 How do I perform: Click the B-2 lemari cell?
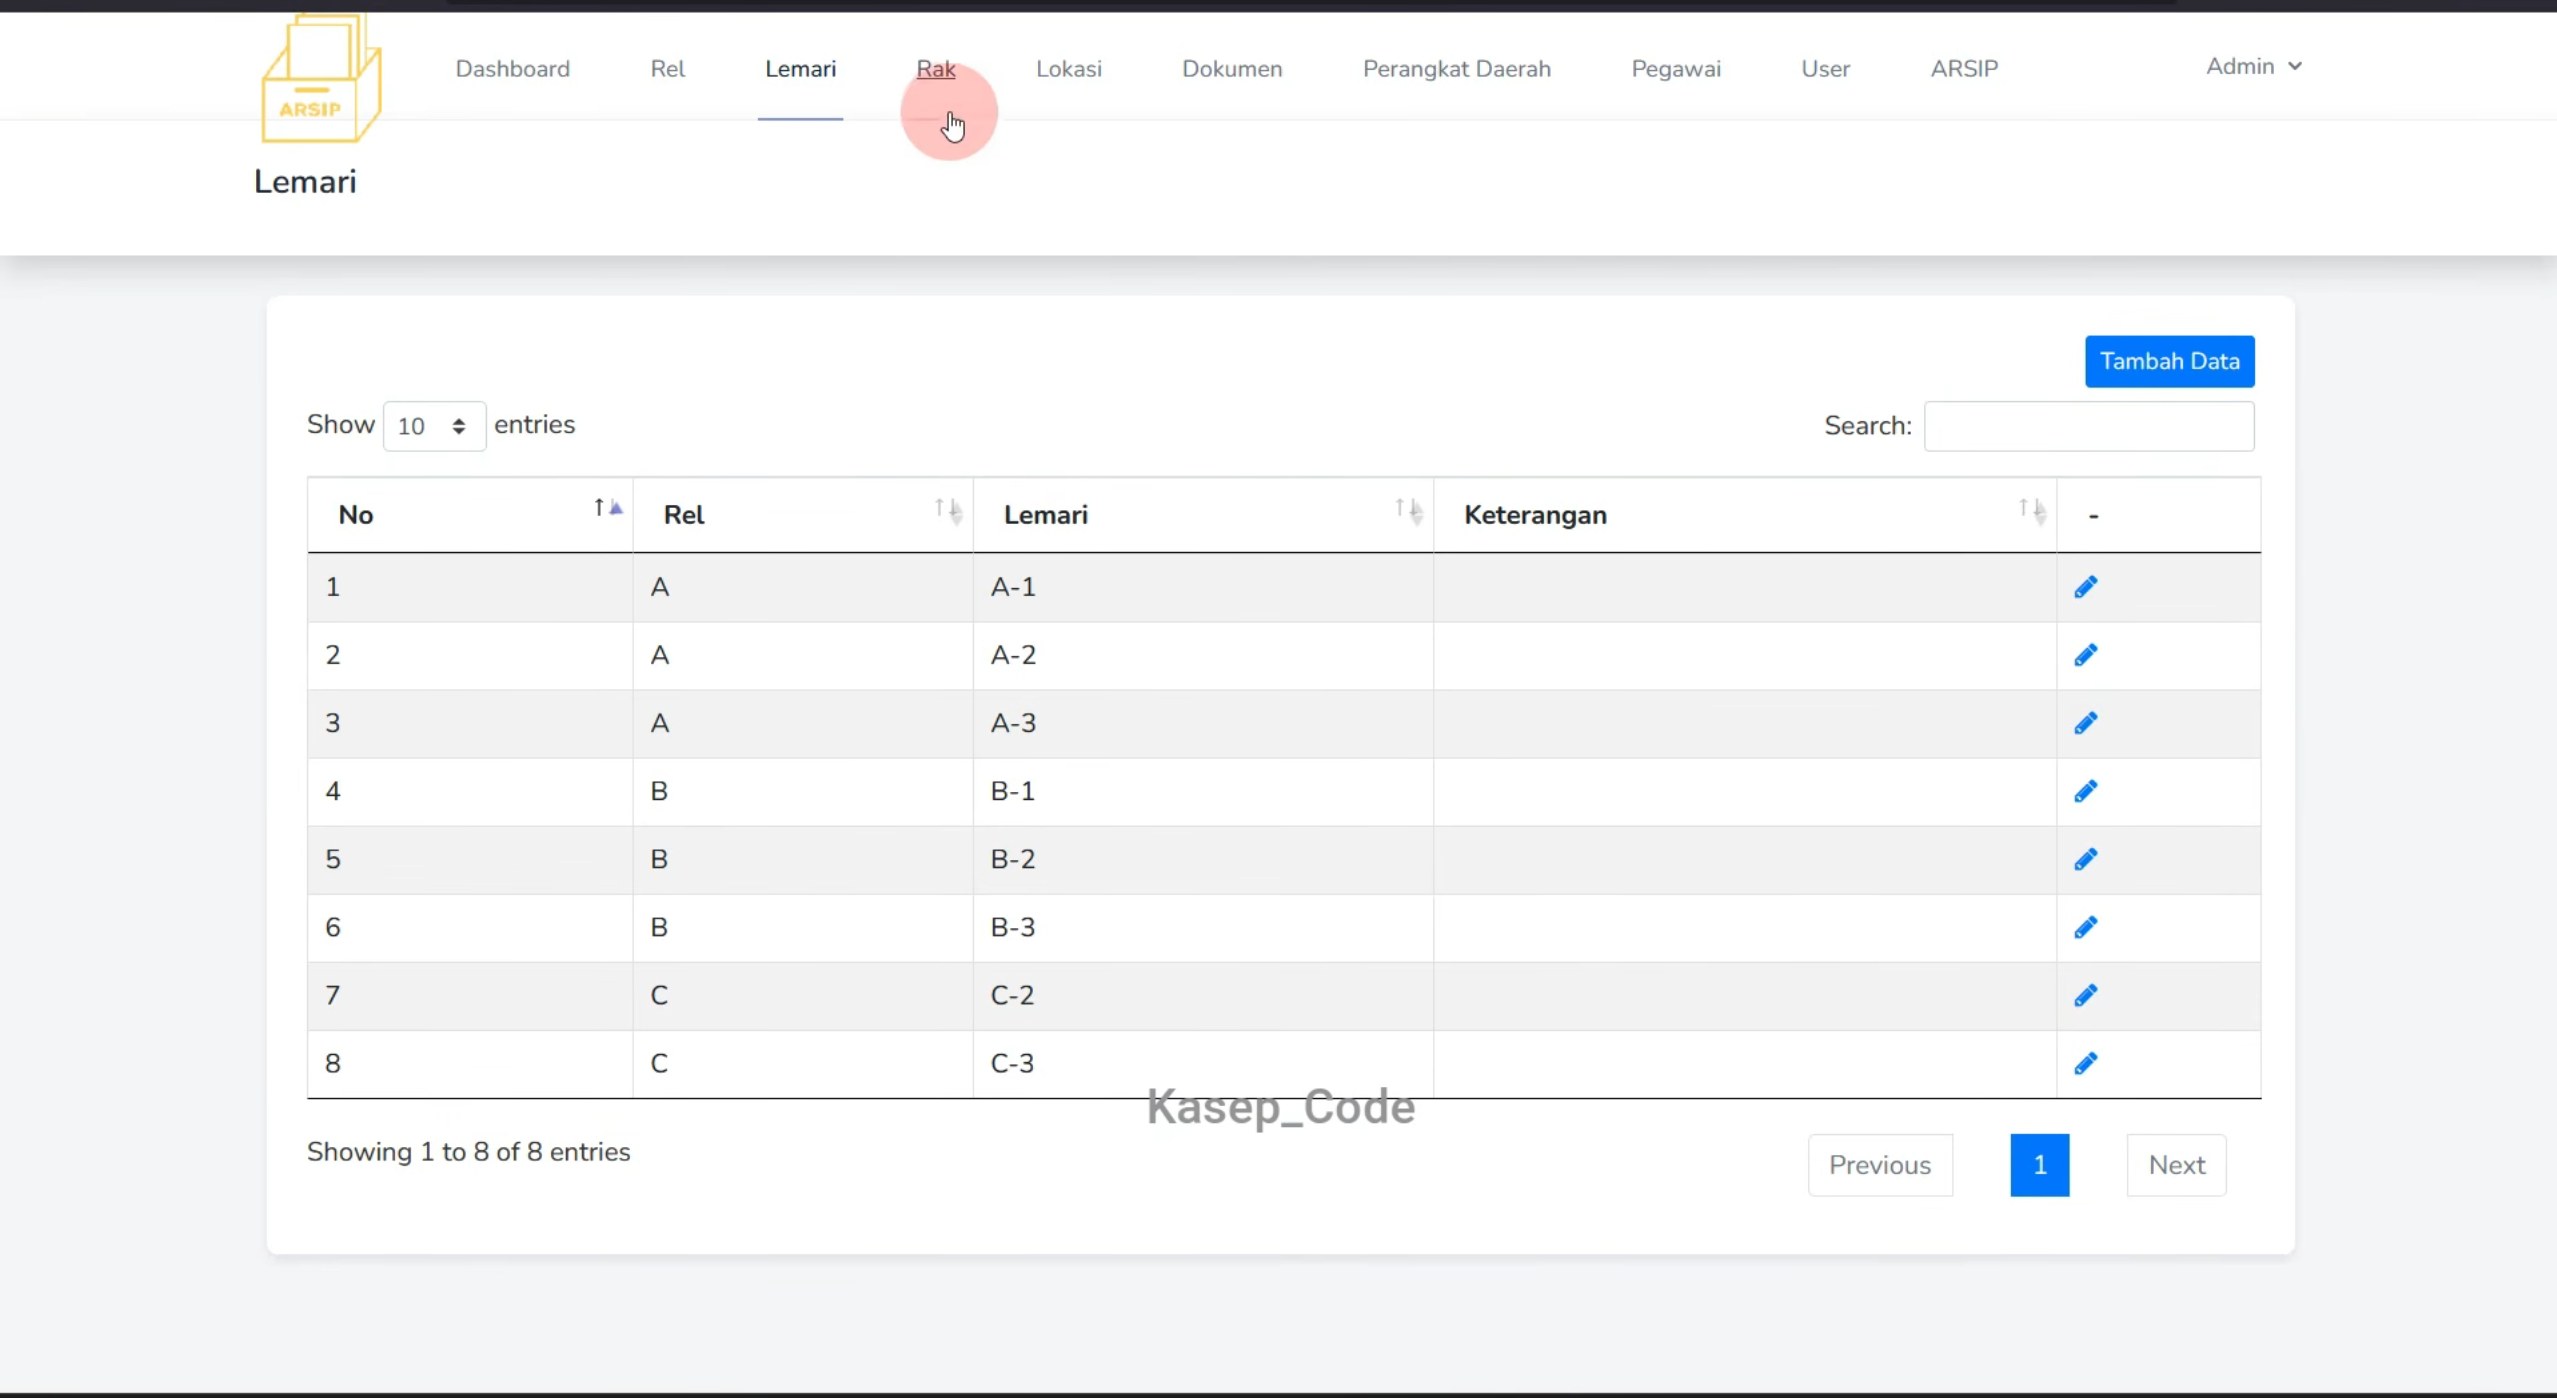[1203, 859]
